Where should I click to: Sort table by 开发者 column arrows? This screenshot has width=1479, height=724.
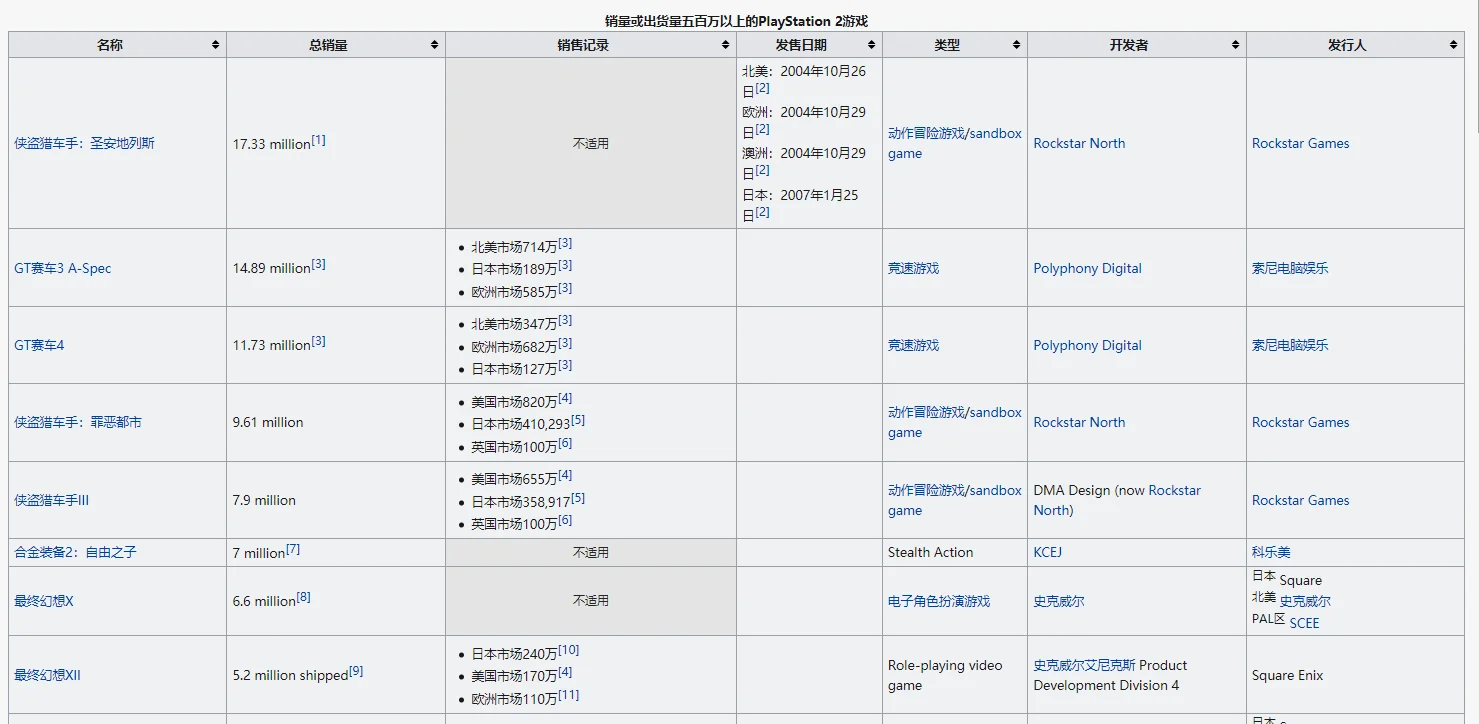click(1235, 45)
